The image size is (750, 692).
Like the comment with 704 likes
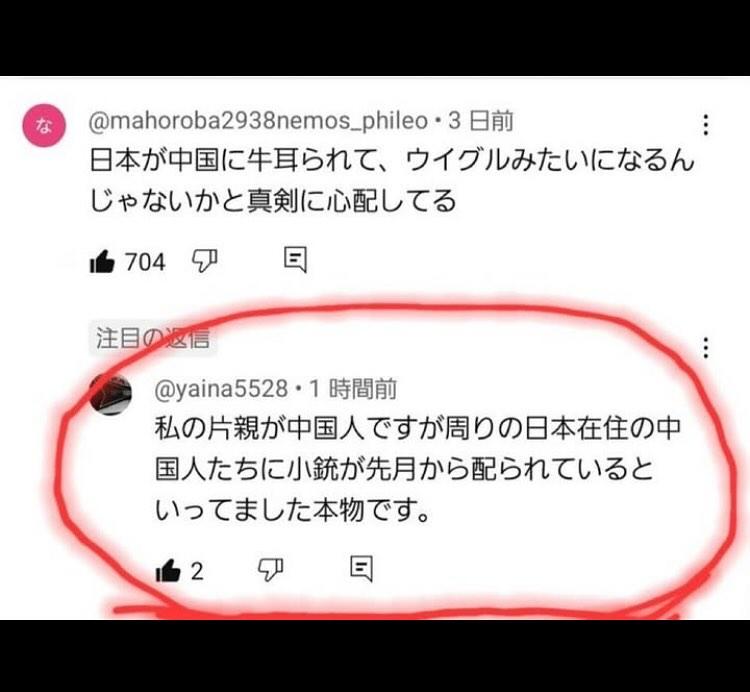click(x=102, y=262)
